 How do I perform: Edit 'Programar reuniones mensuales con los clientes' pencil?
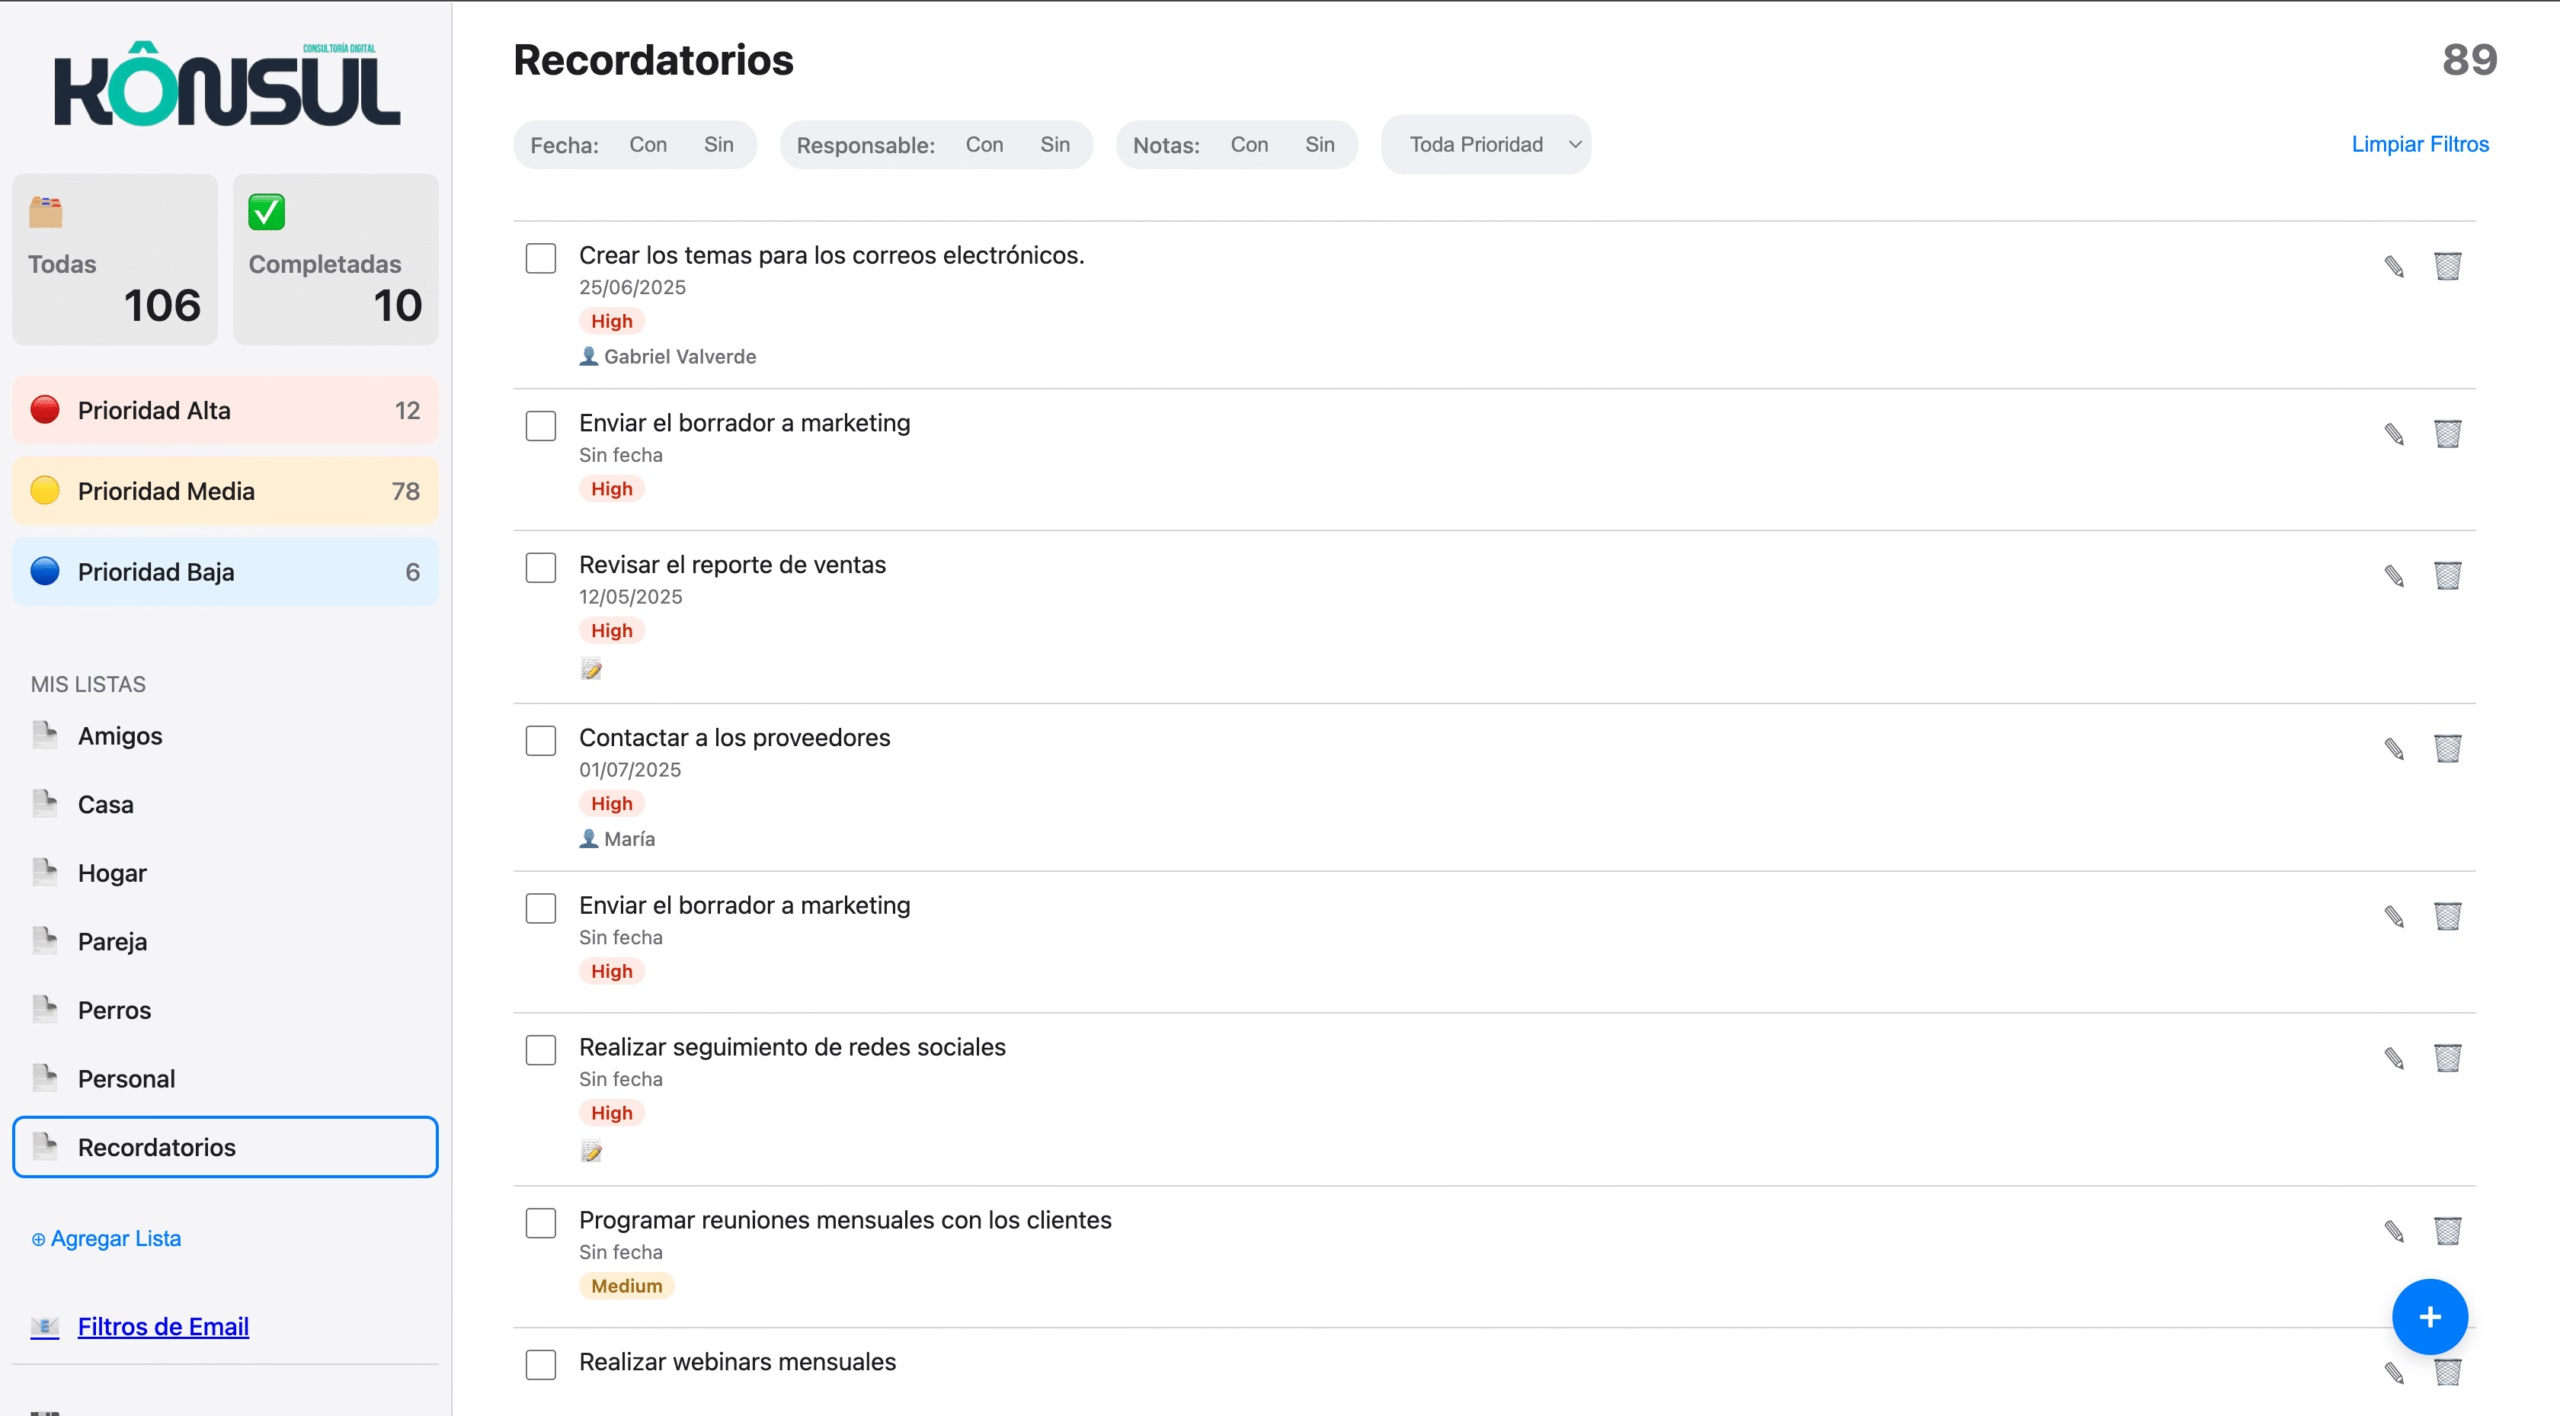coord(2394,1231)
